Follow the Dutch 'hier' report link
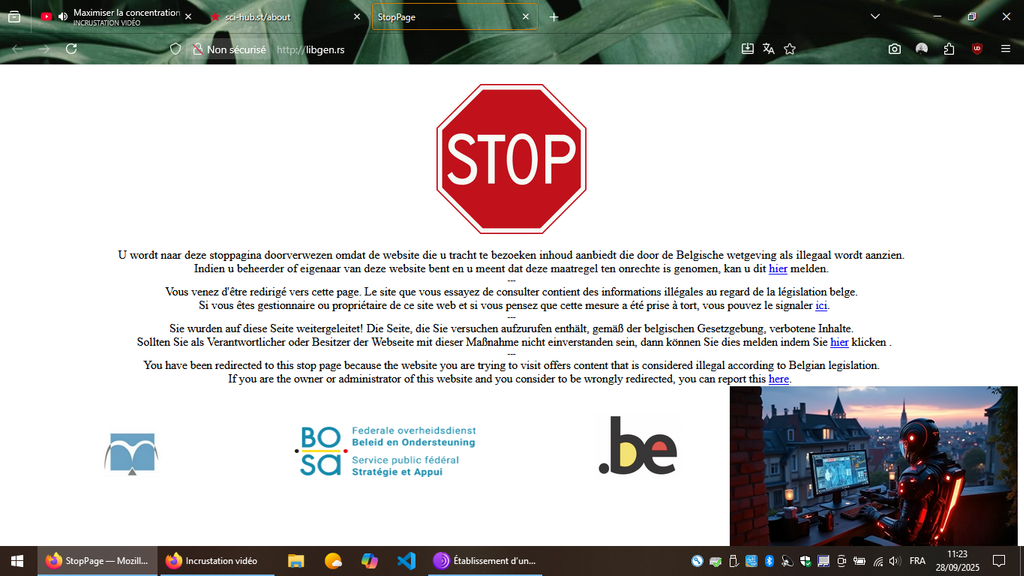 [778, 268]
